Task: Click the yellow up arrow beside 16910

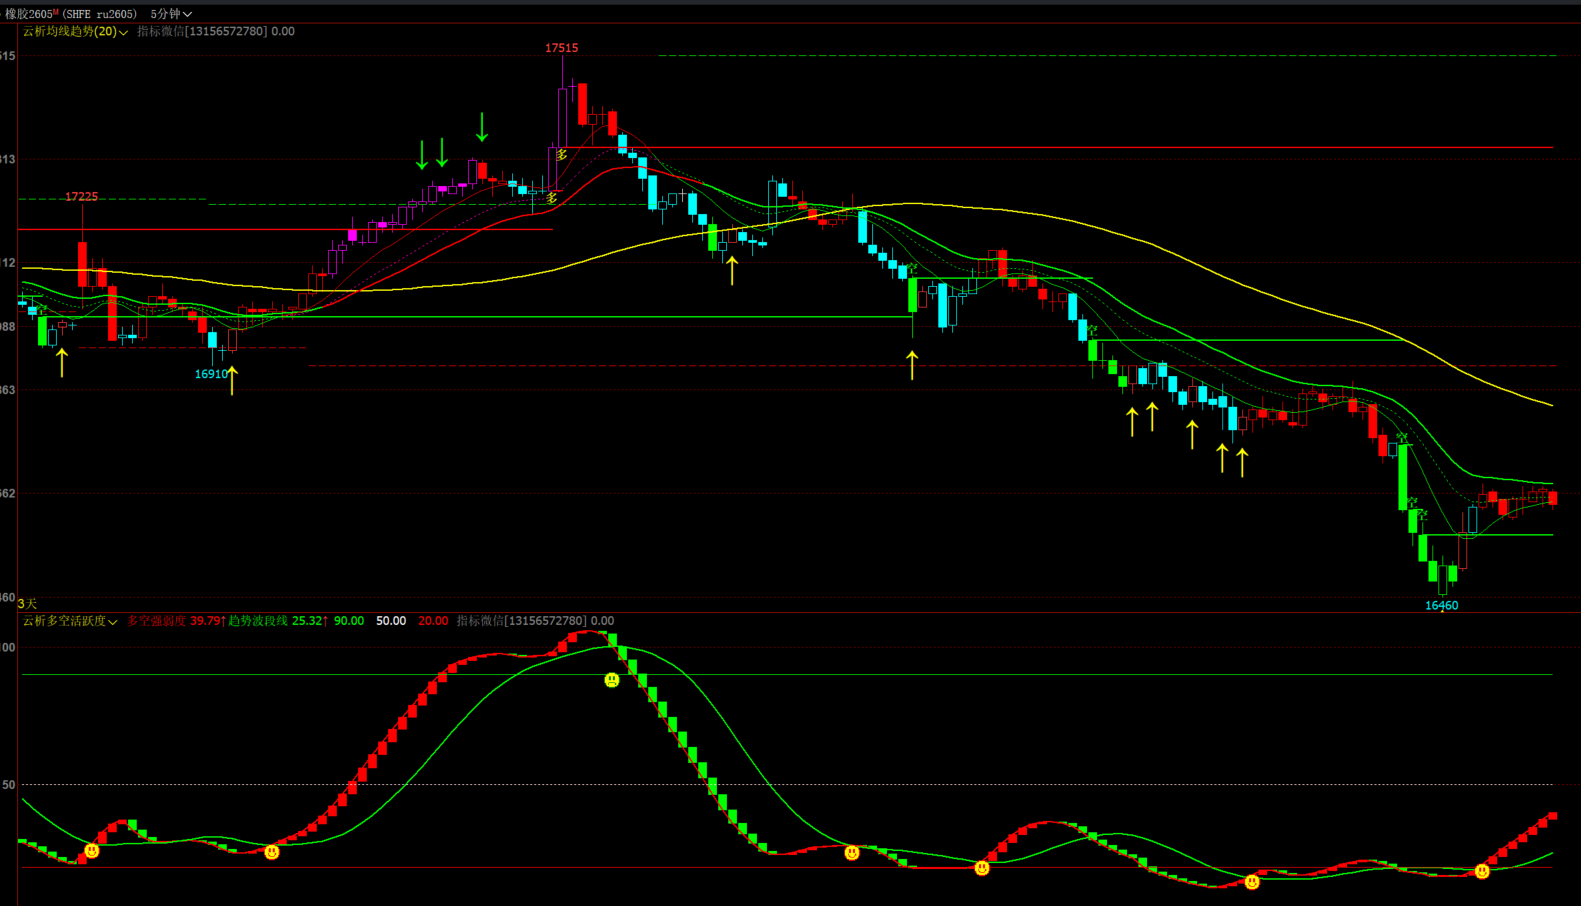Action: (x=232, y=380)
